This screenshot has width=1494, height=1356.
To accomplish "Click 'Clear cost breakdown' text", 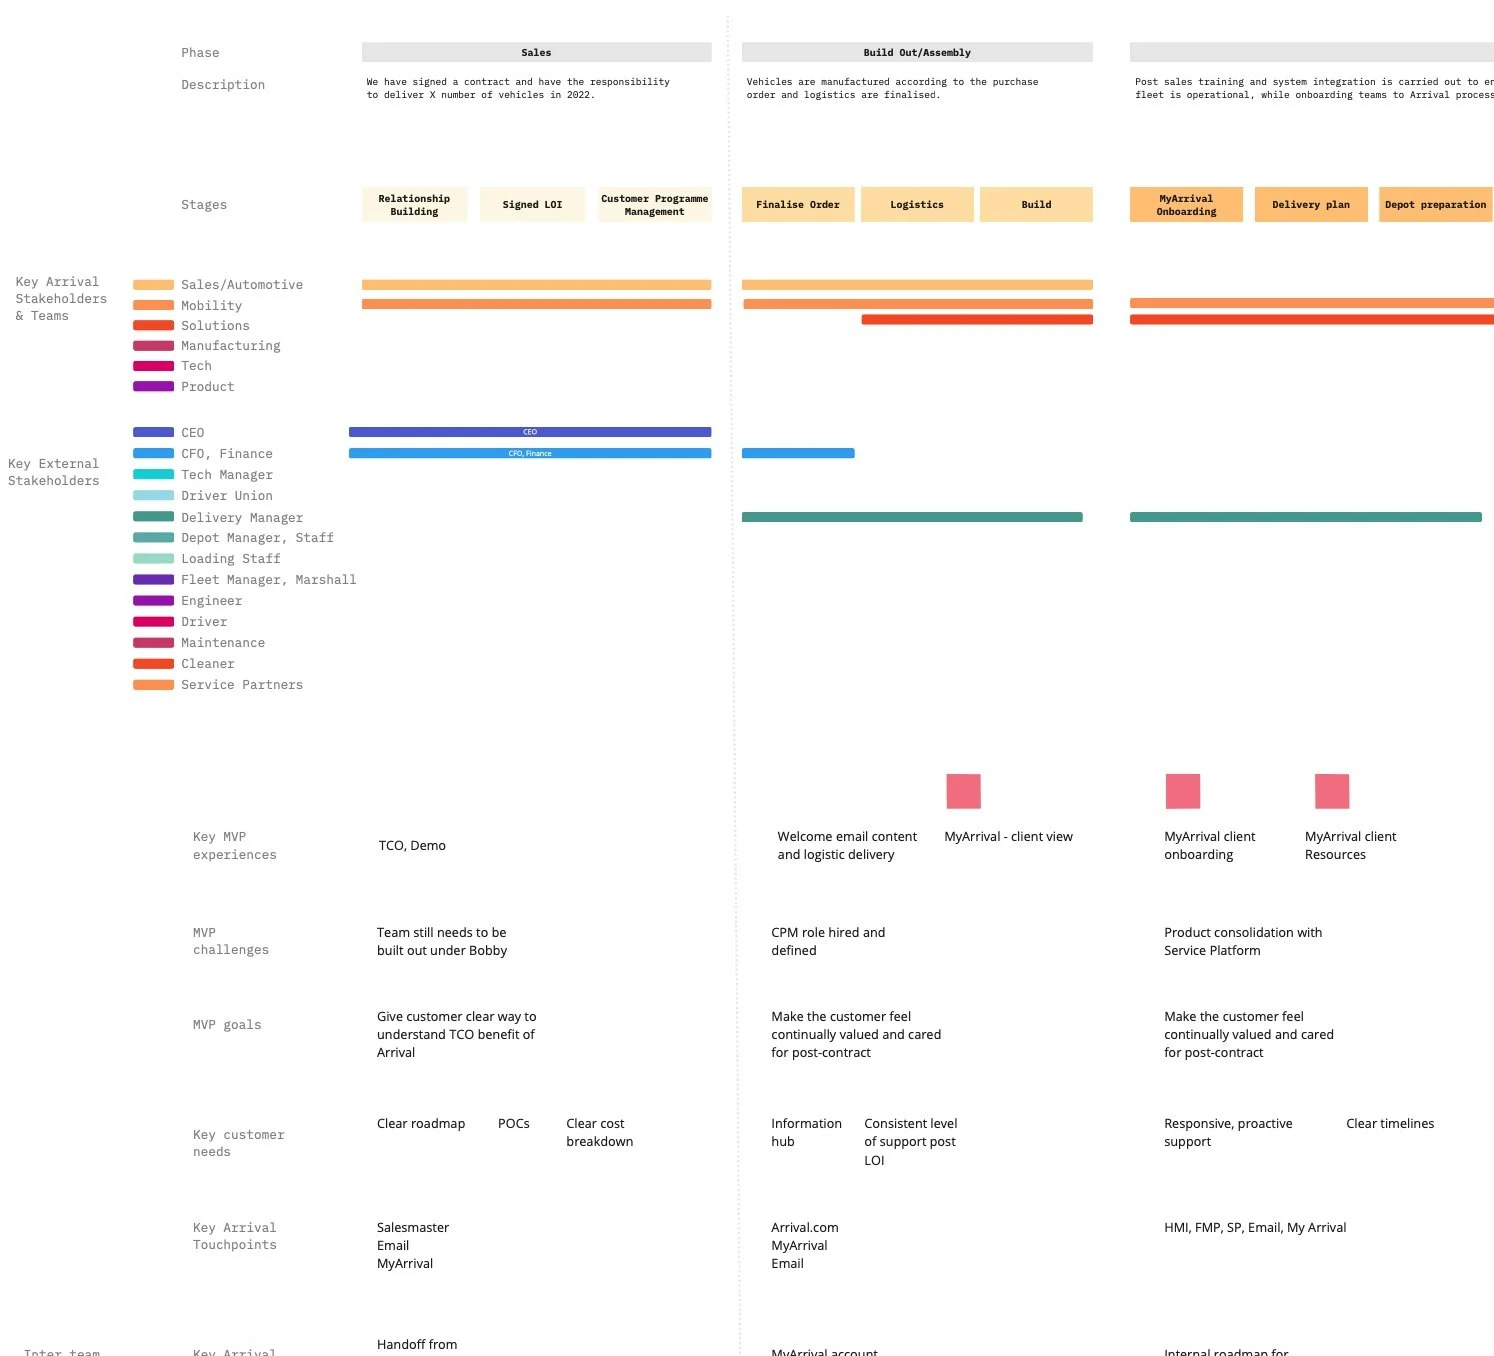I will click(x=600, y=1133).
